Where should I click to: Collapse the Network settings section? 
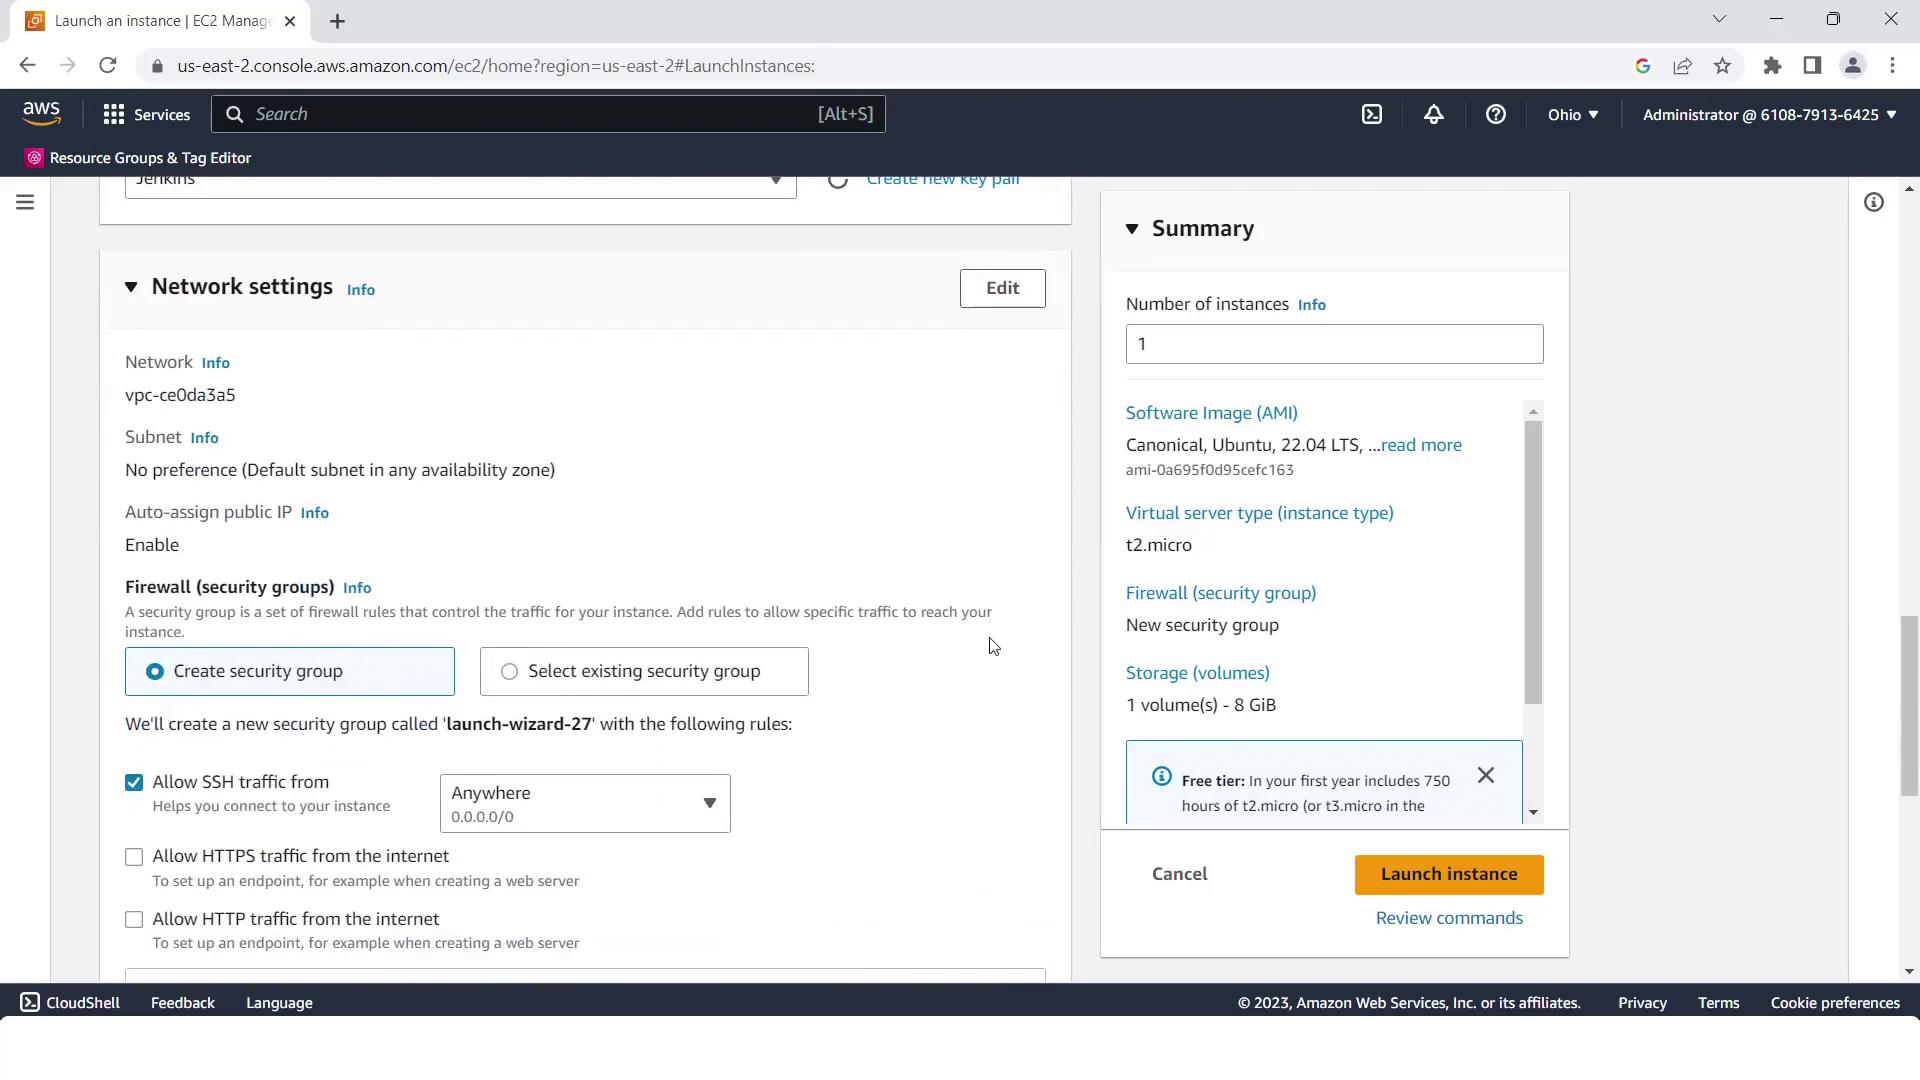(131, 287)
